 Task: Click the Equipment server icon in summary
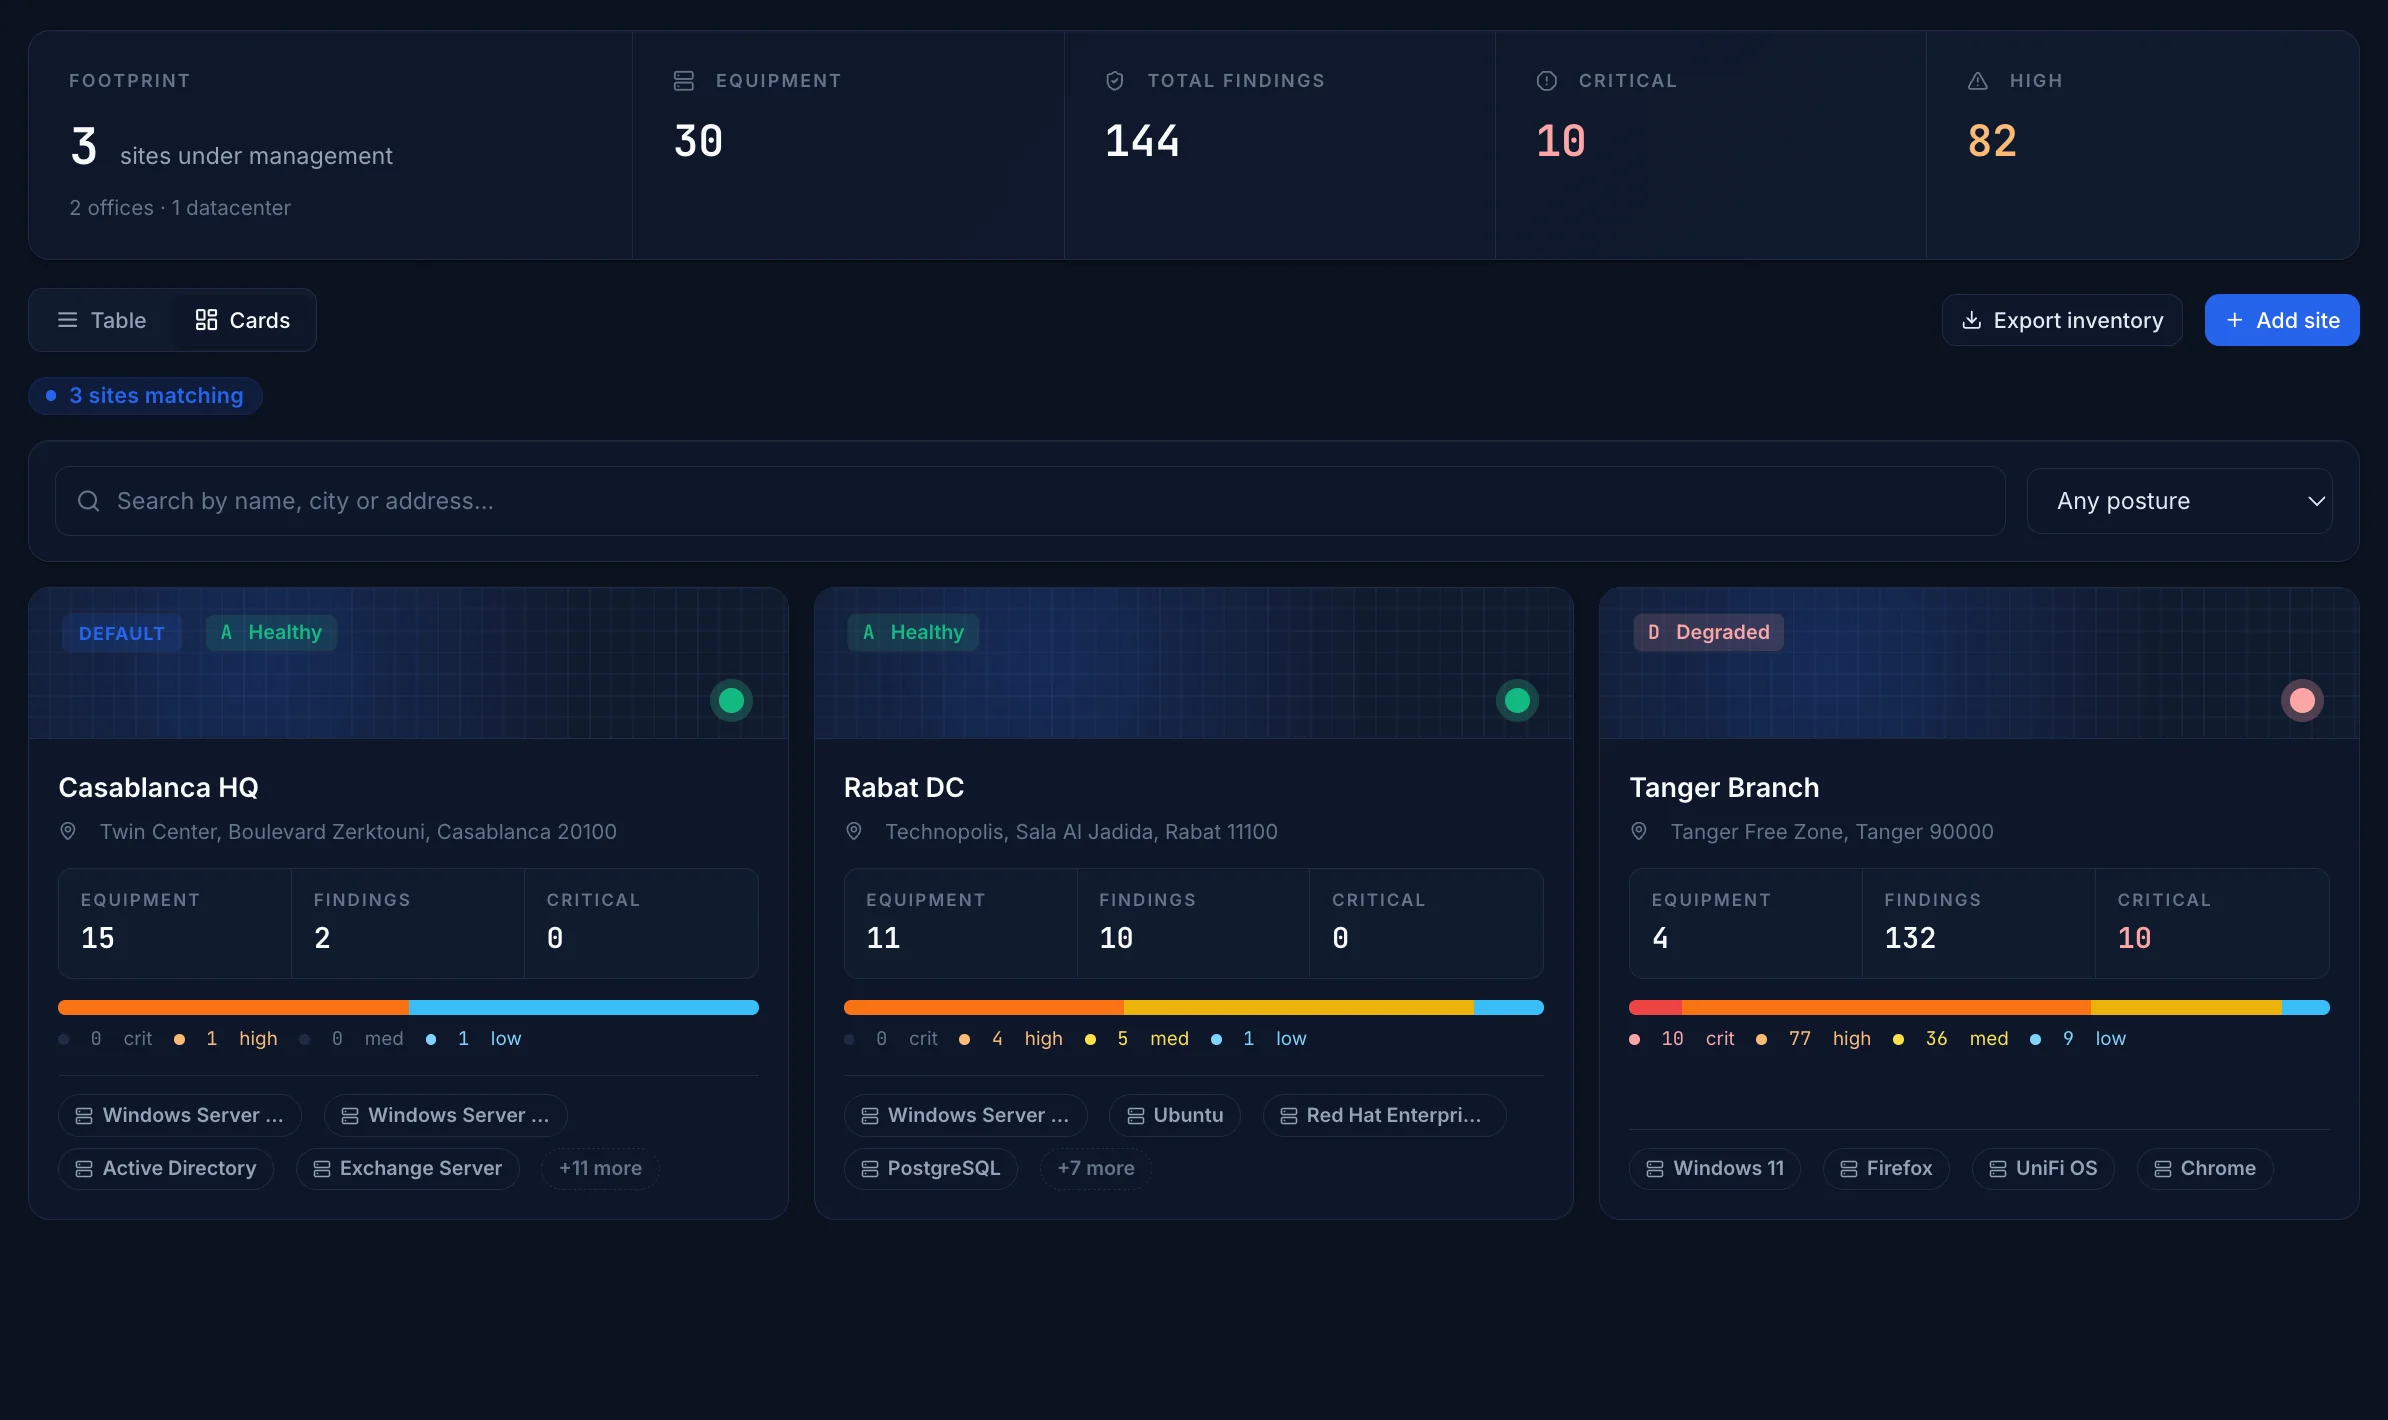click(x=684, y=81)
